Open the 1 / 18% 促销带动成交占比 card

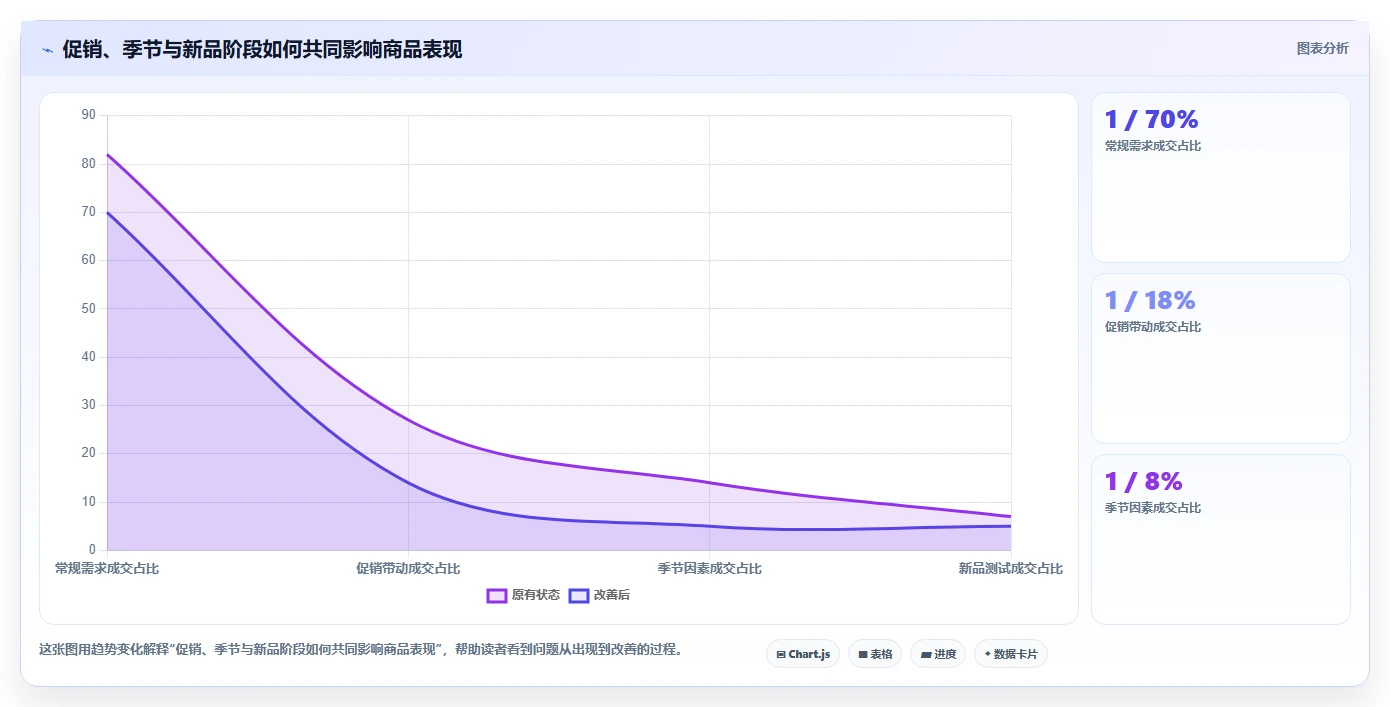pyautogui.click(x=1221, y=358)
